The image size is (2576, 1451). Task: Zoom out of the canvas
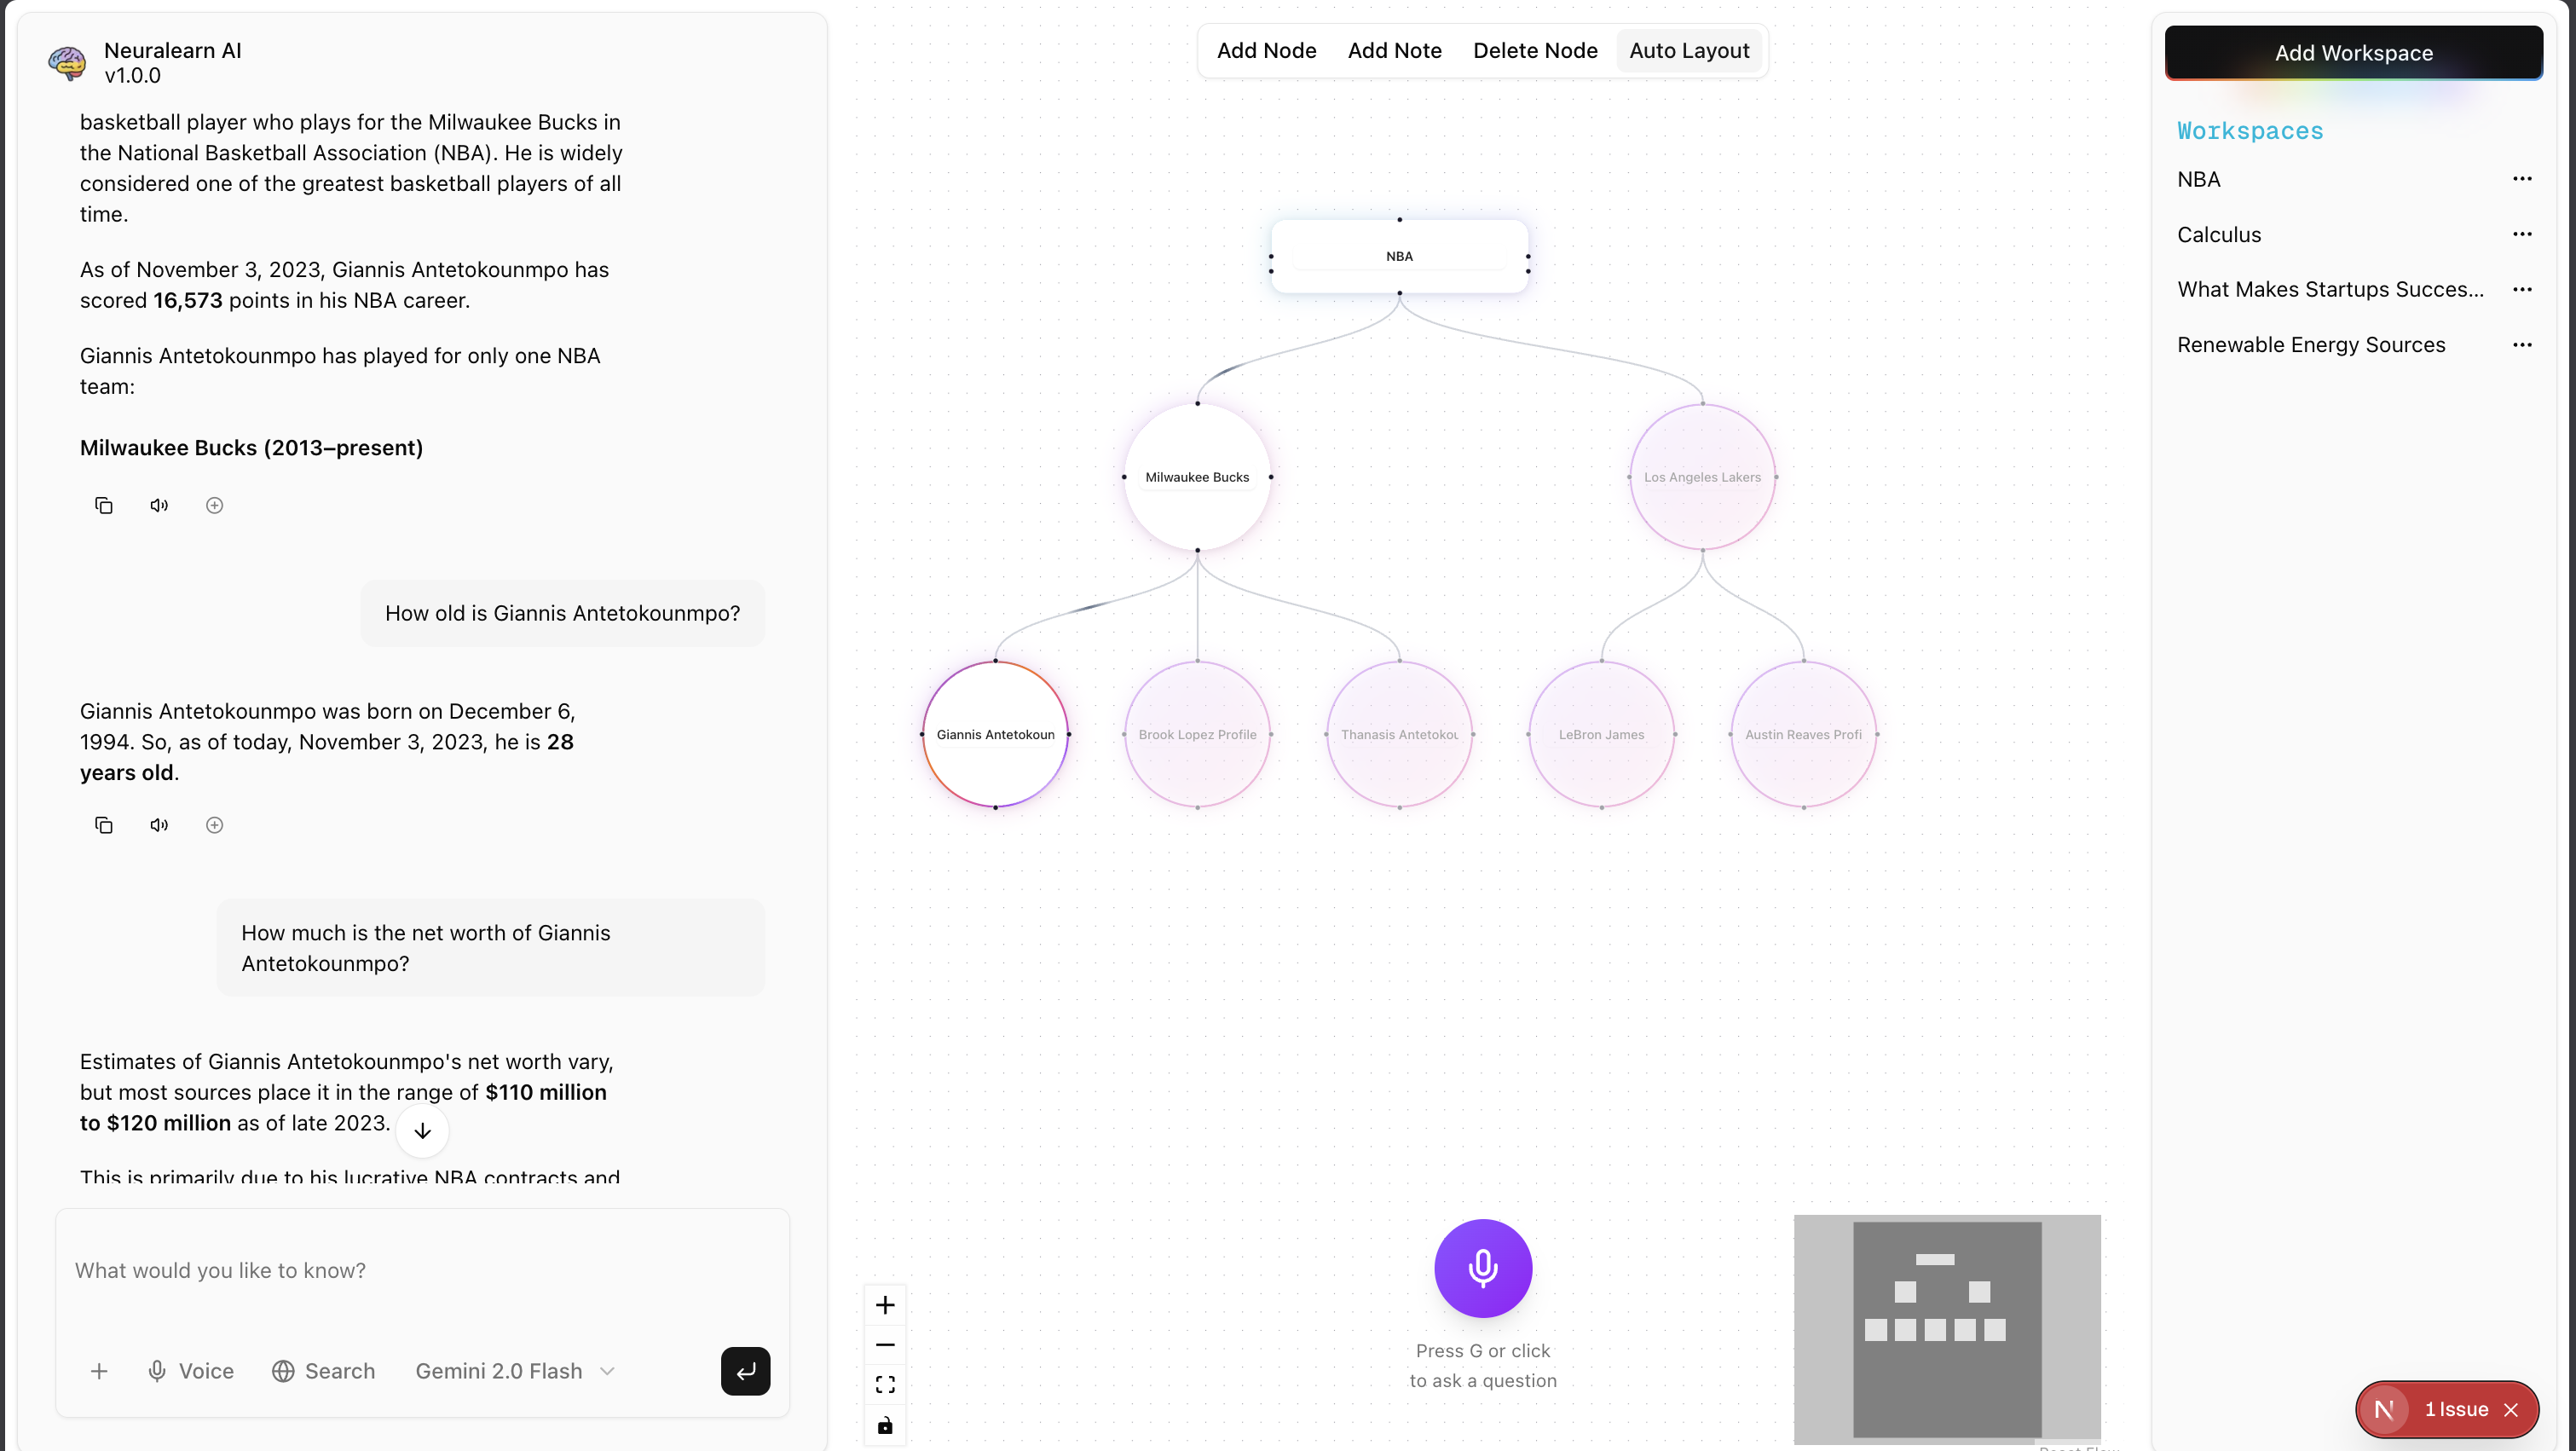pos(885,1344)
